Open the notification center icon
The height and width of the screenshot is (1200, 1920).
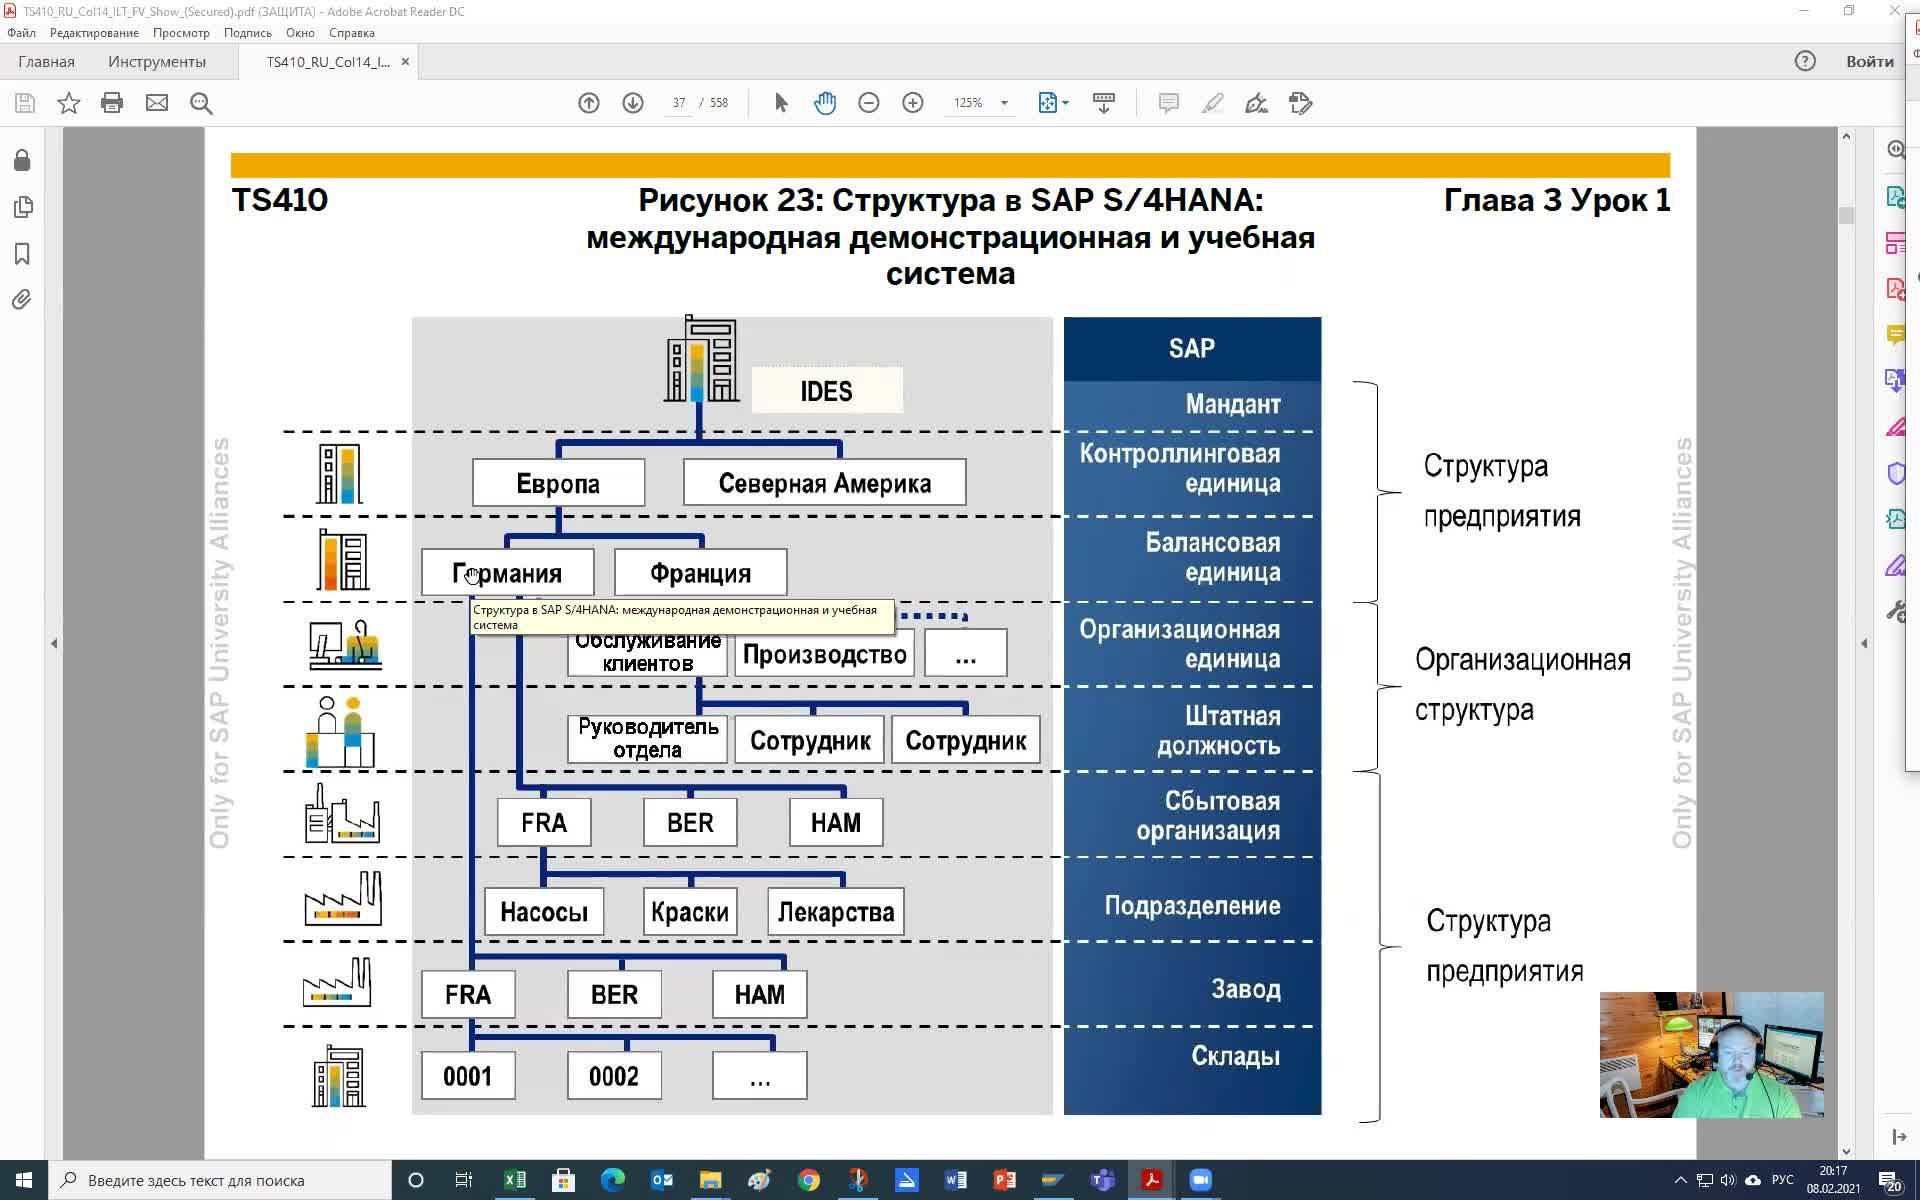click(1889, 1180)
